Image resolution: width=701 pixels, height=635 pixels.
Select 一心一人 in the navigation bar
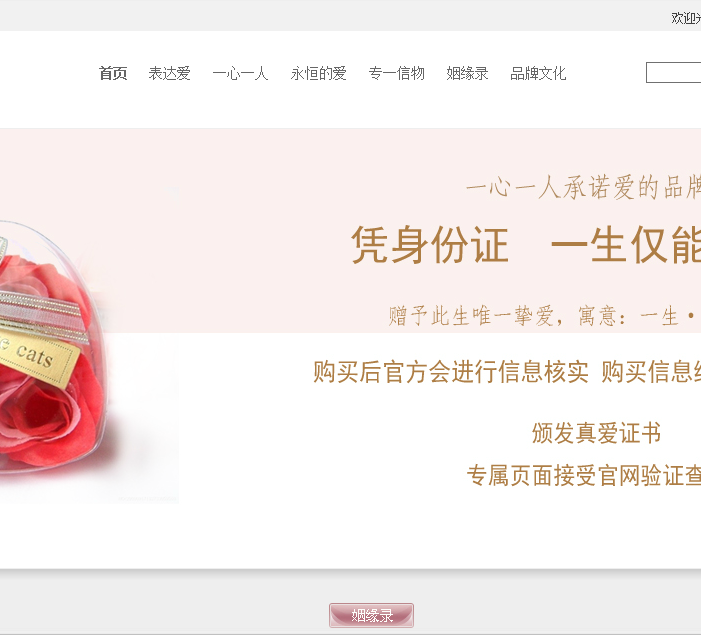pos(241,73)
